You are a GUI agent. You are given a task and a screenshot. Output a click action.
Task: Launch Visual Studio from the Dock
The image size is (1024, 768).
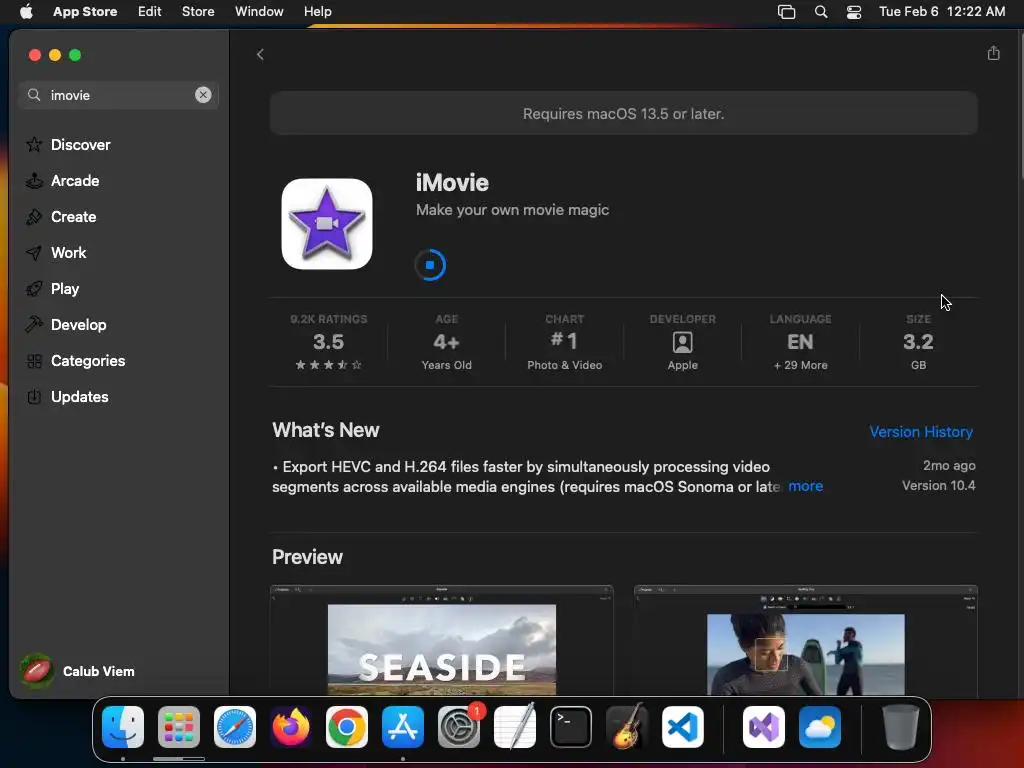coord(763,727)
